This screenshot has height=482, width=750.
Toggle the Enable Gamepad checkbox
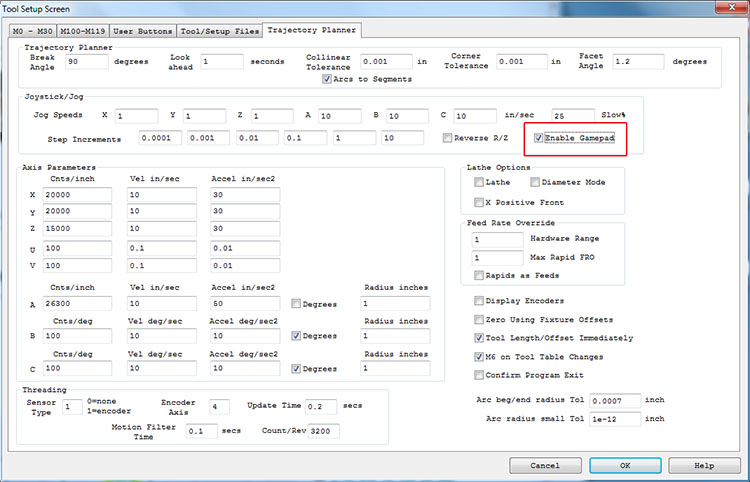(x=540, y=138)
